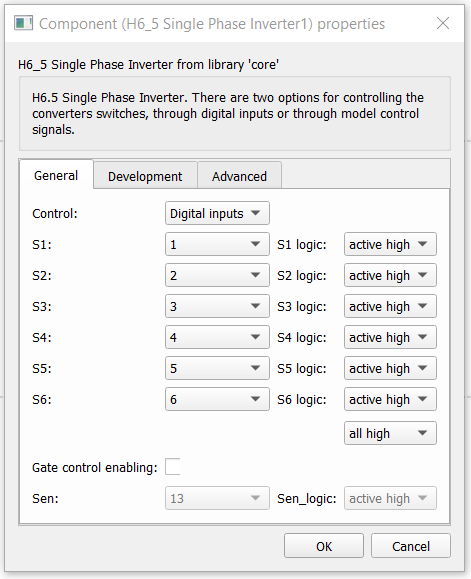The width and height of the screenshot is (471, 579).
Task: Enable the Gate control enabling checkbox
Action: pyautogui.click(x=172, y=467)
